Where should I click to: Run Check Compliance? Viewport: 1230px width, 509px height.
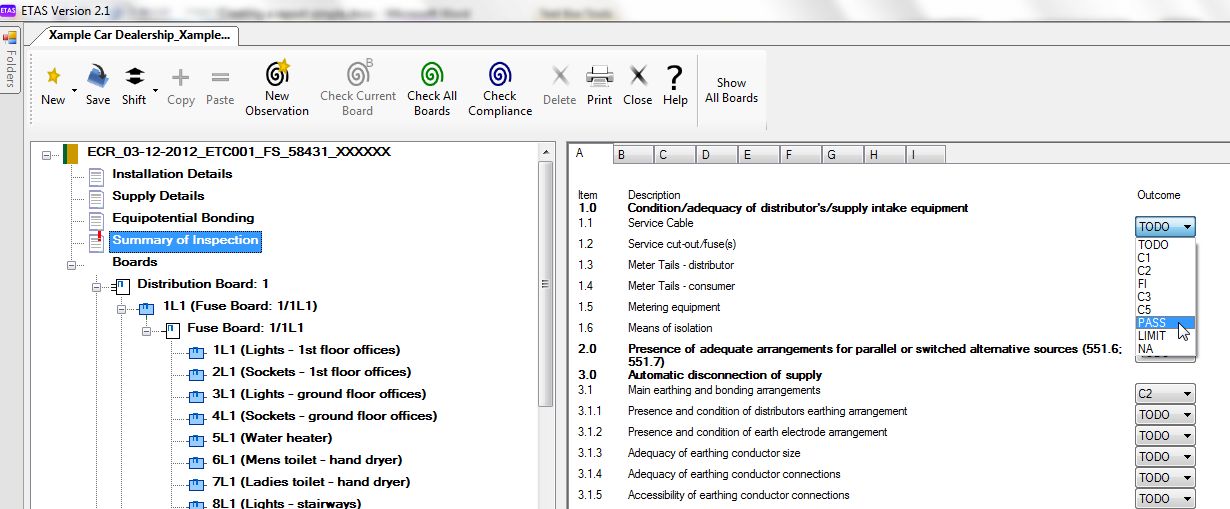click(x=500, y=74)
